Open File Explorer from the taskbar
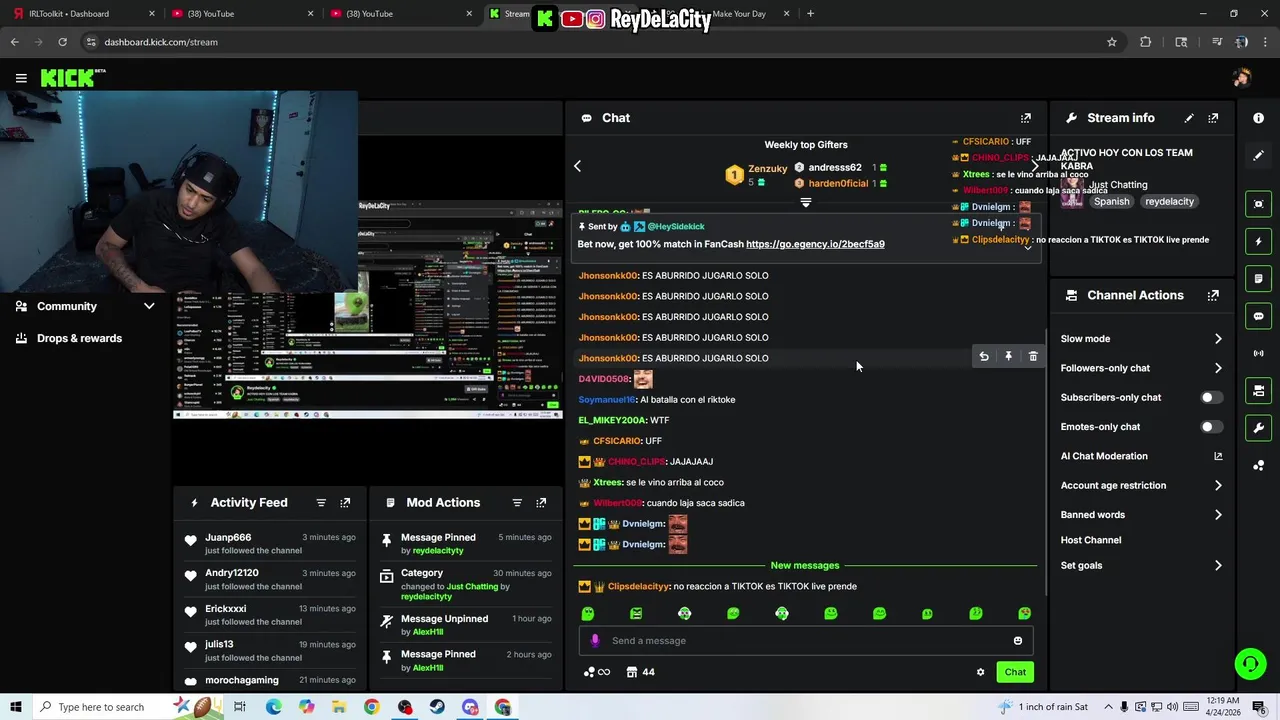 [339, 707]
